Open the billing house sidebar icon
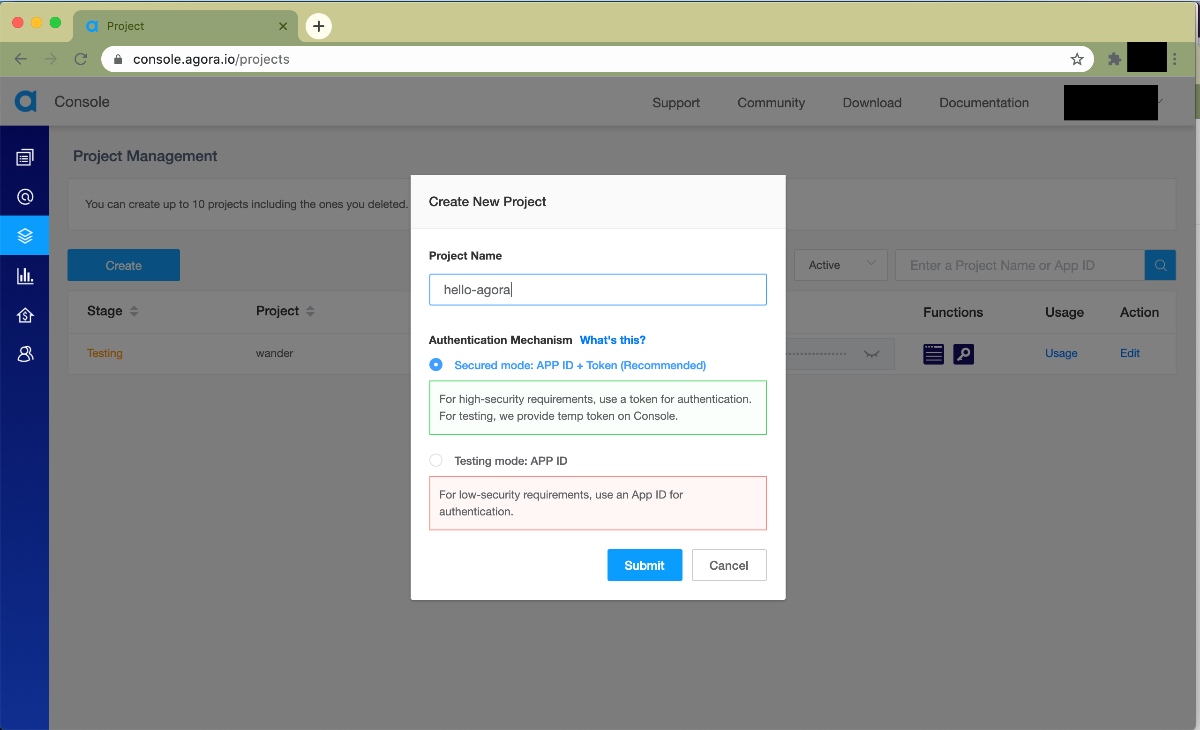The width and height of the screenshot is (1200, 730). click(25, 315)
